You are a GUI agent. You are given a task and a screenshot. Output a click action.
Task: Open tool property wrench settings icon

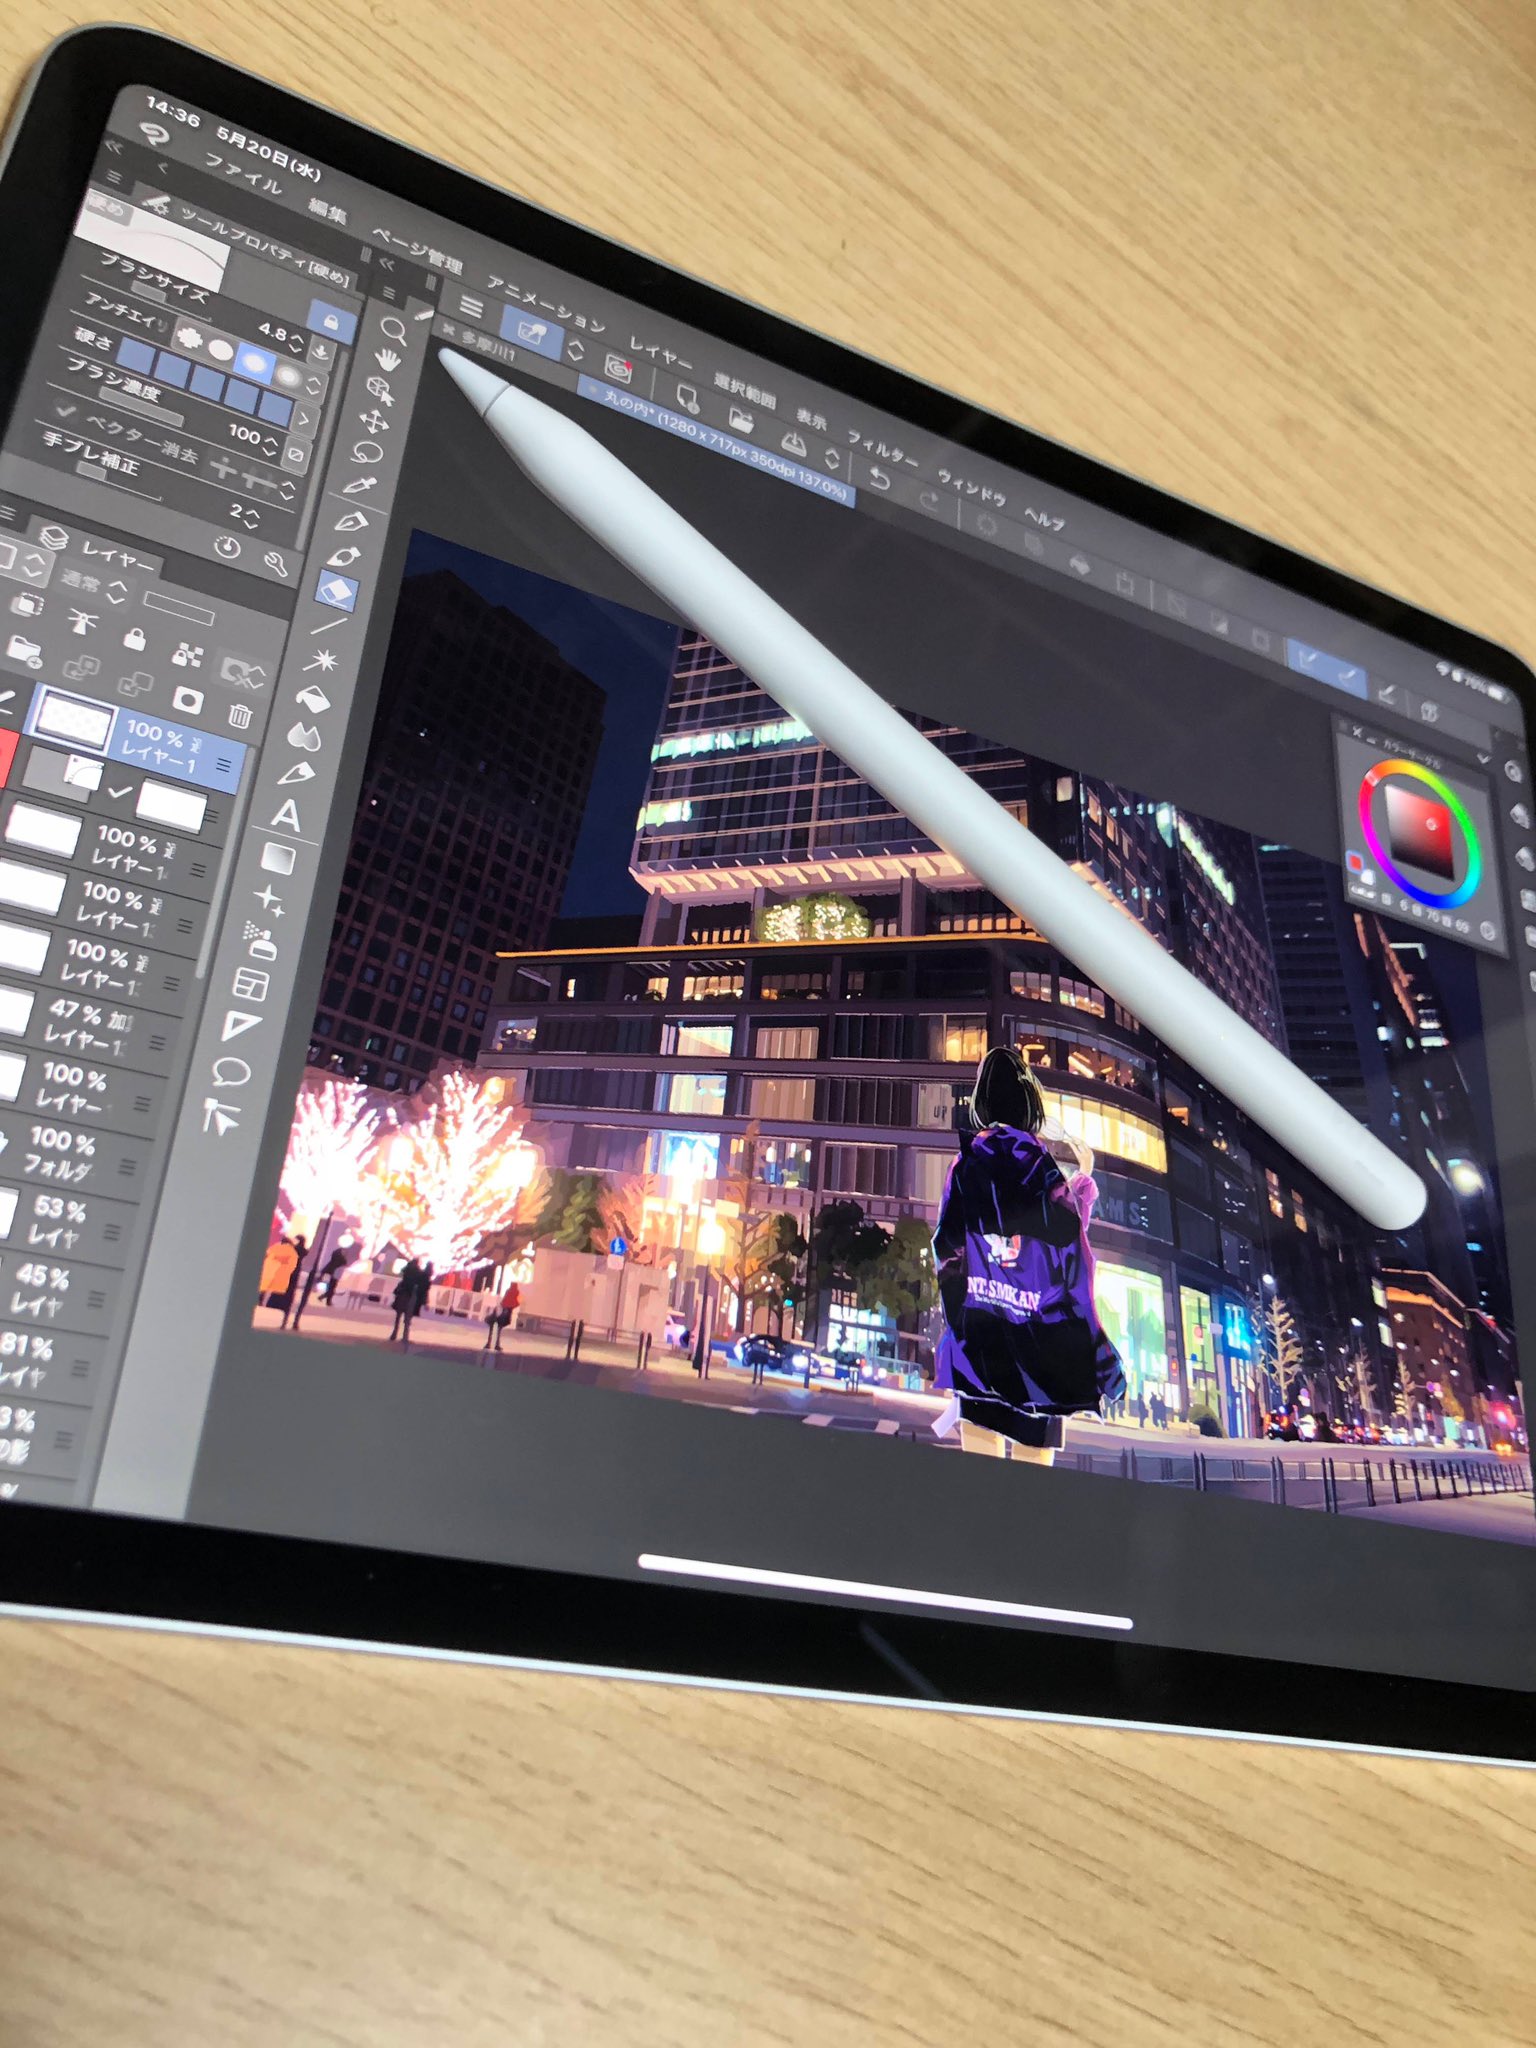coord(277,564)
